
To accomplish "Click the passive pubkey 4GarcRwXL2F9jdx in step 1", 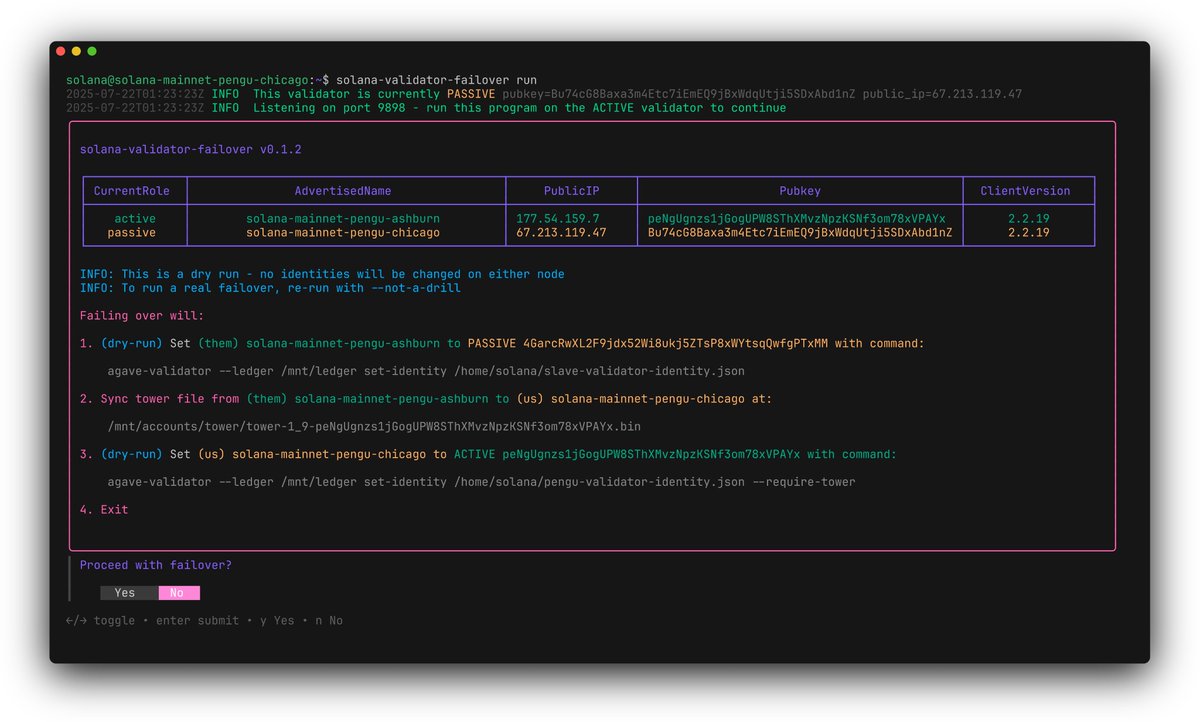I will 675,344.
